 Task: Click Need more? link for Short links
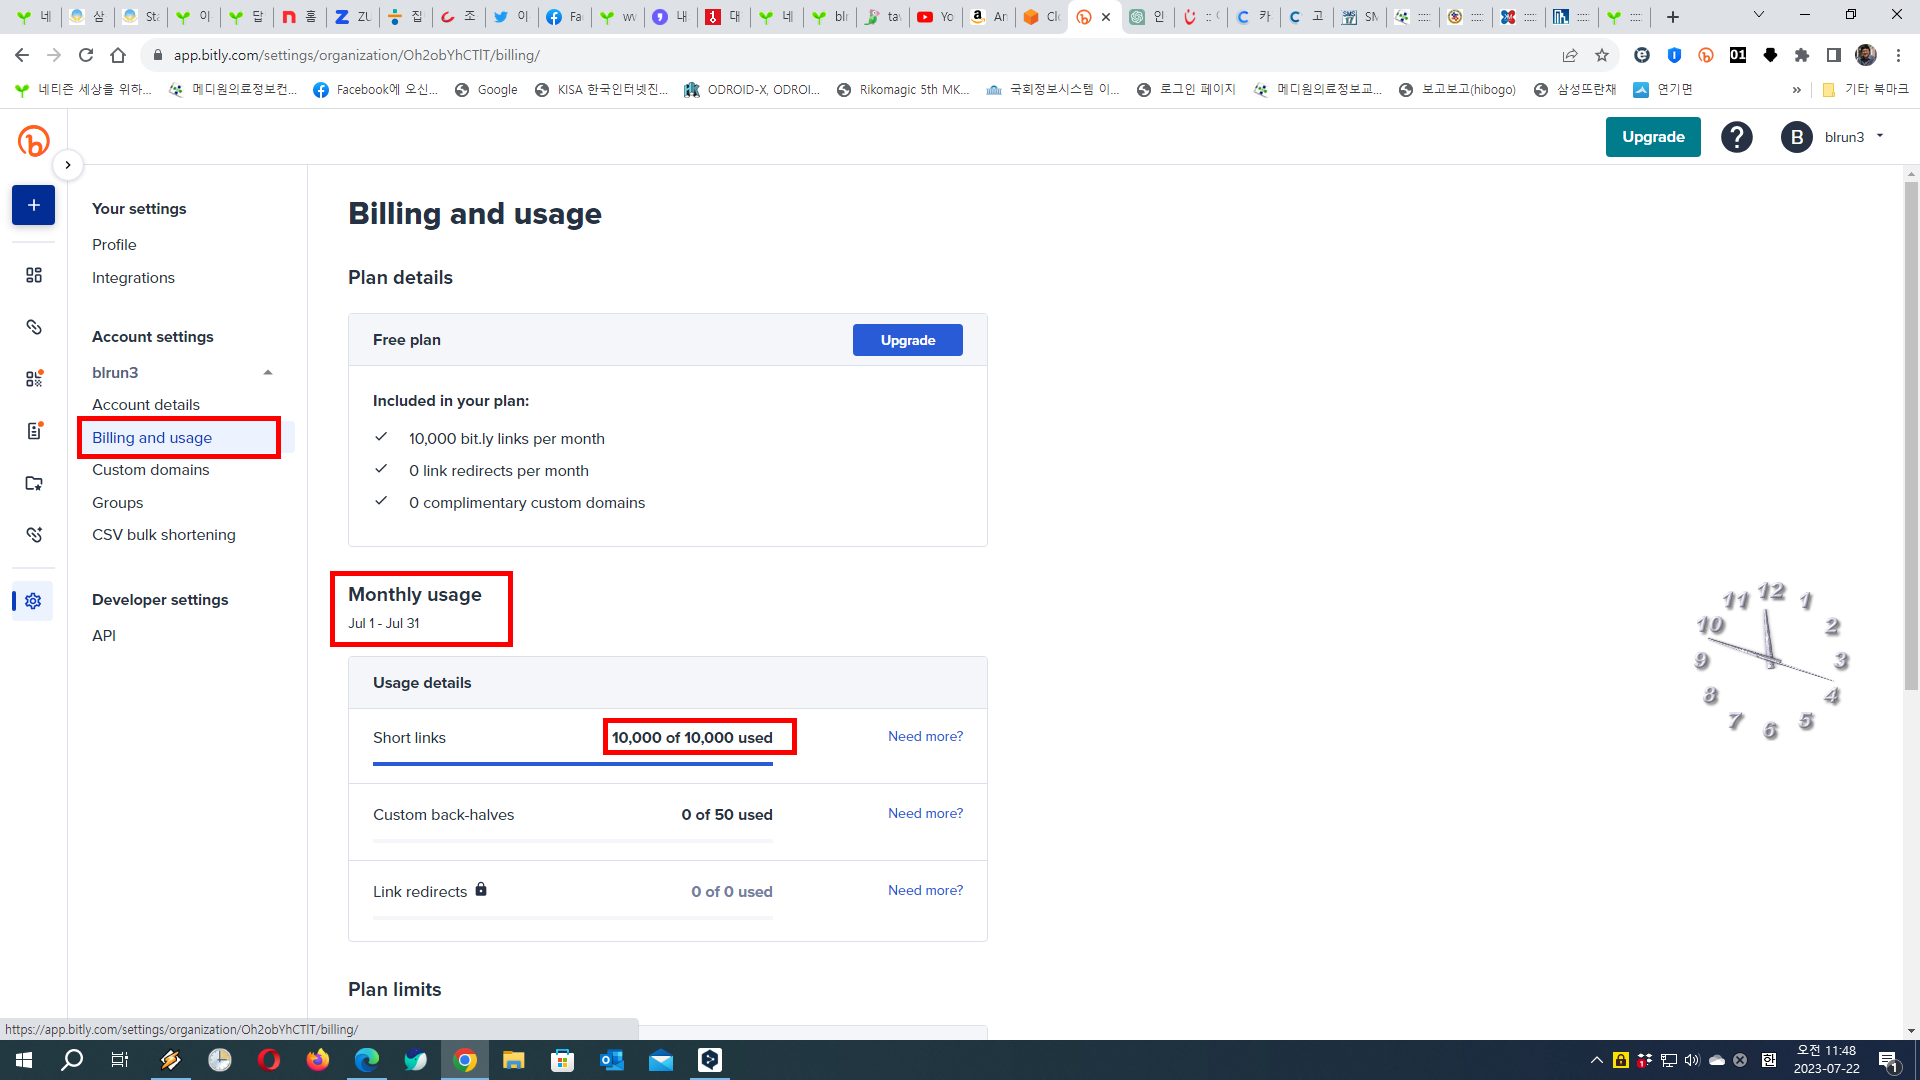click(x=925, y=736)
